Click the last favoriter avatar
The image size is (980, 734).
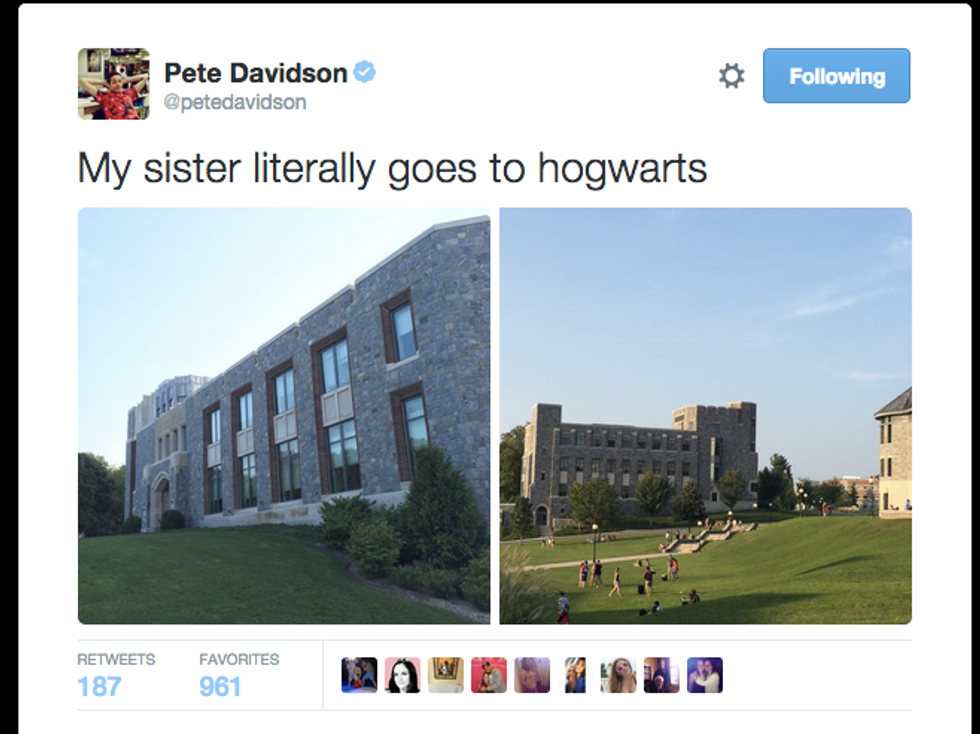(x=705, y=675)
